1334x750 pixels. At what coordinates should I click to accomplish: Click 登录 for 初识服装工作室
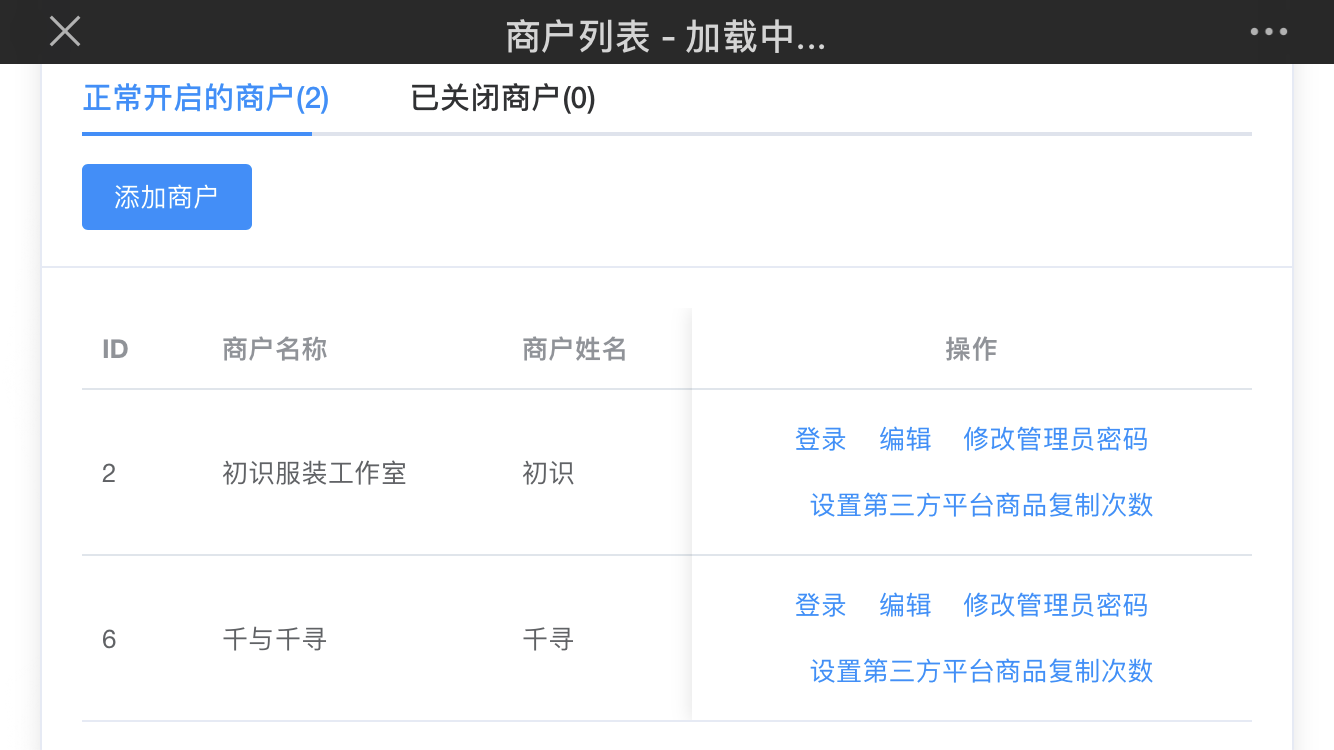coord(821,439)
